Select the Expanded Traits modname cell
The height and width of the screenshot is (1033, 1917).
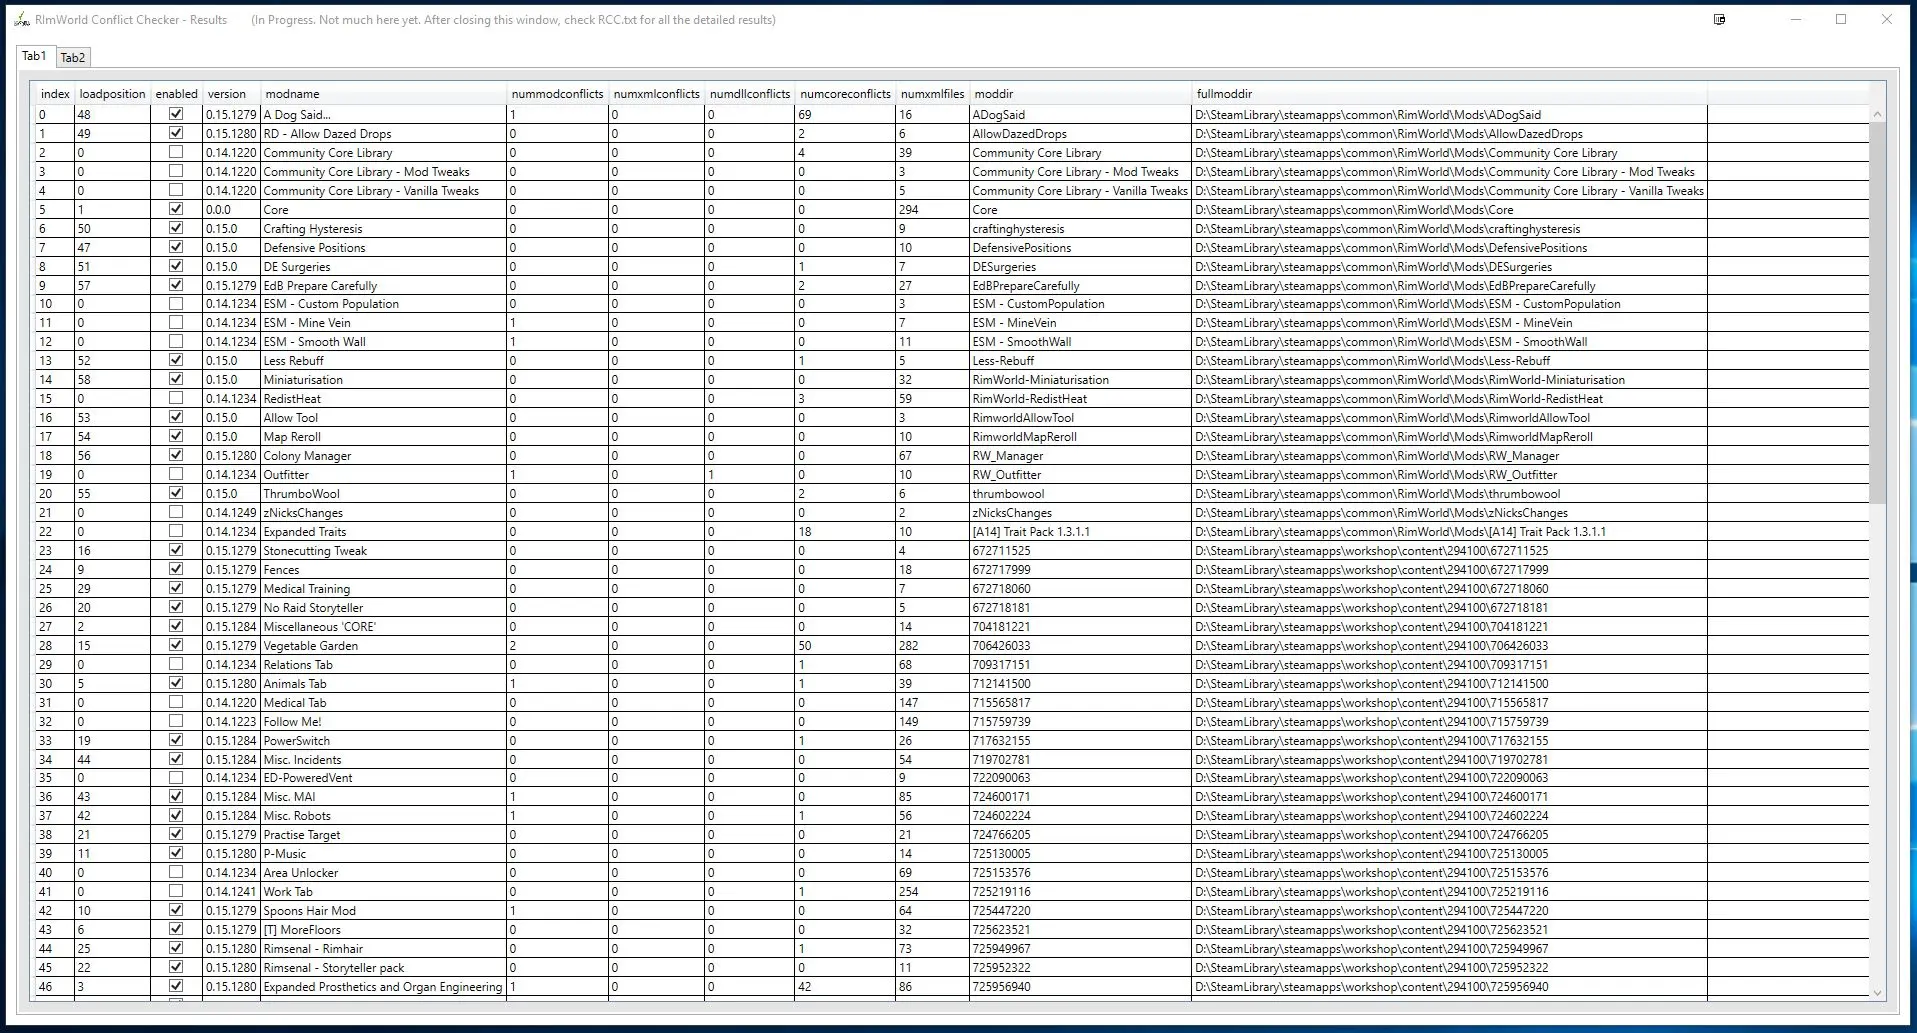384,531
